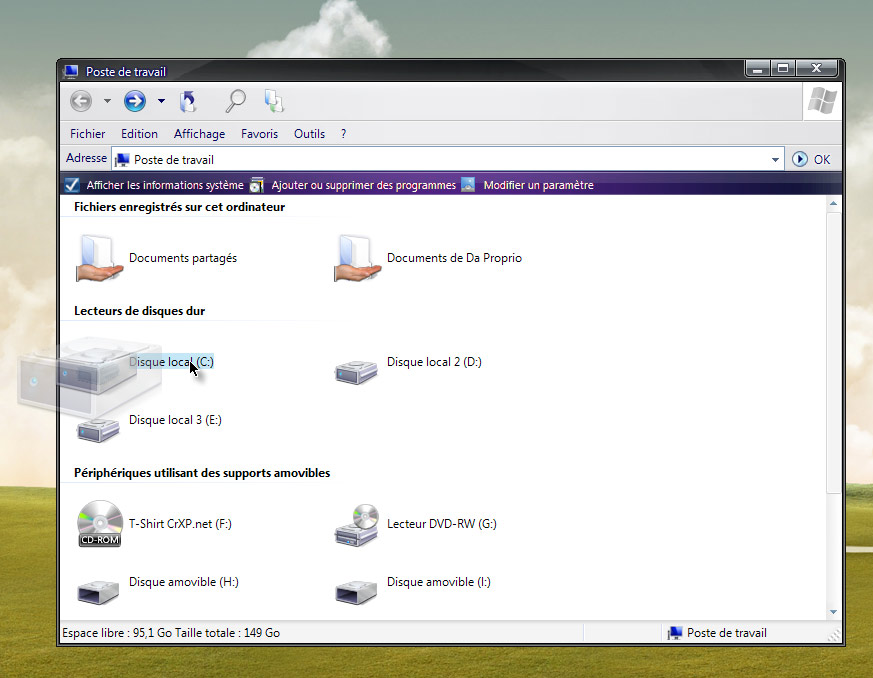Screen dimensions: 873x678
Task: Click the add/remove programs icon
Action: point(257,185)
